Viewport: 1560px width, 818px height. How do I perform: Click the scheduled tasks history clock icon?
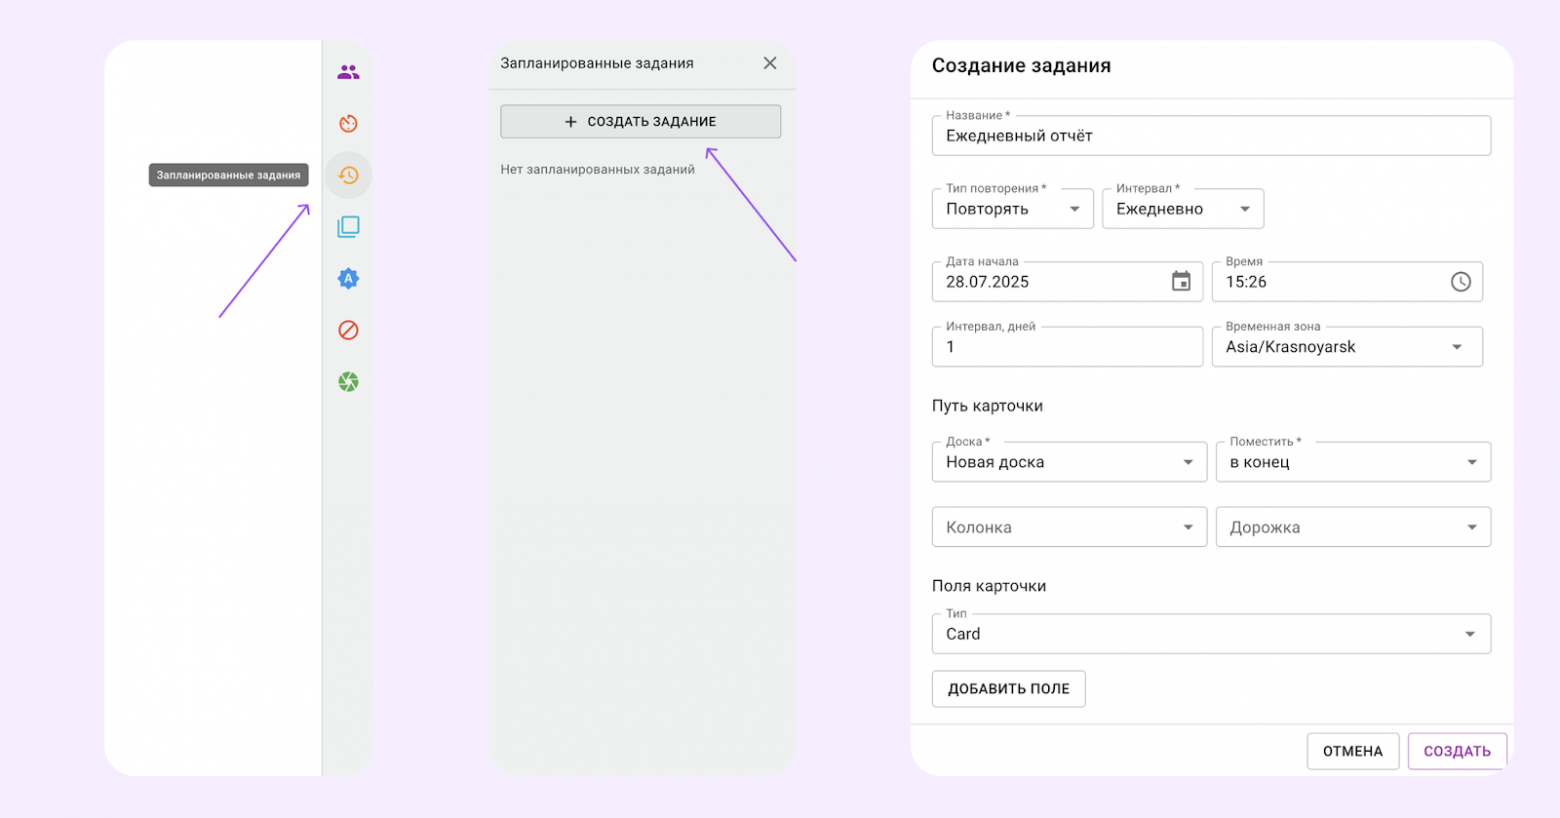point(347,174)
